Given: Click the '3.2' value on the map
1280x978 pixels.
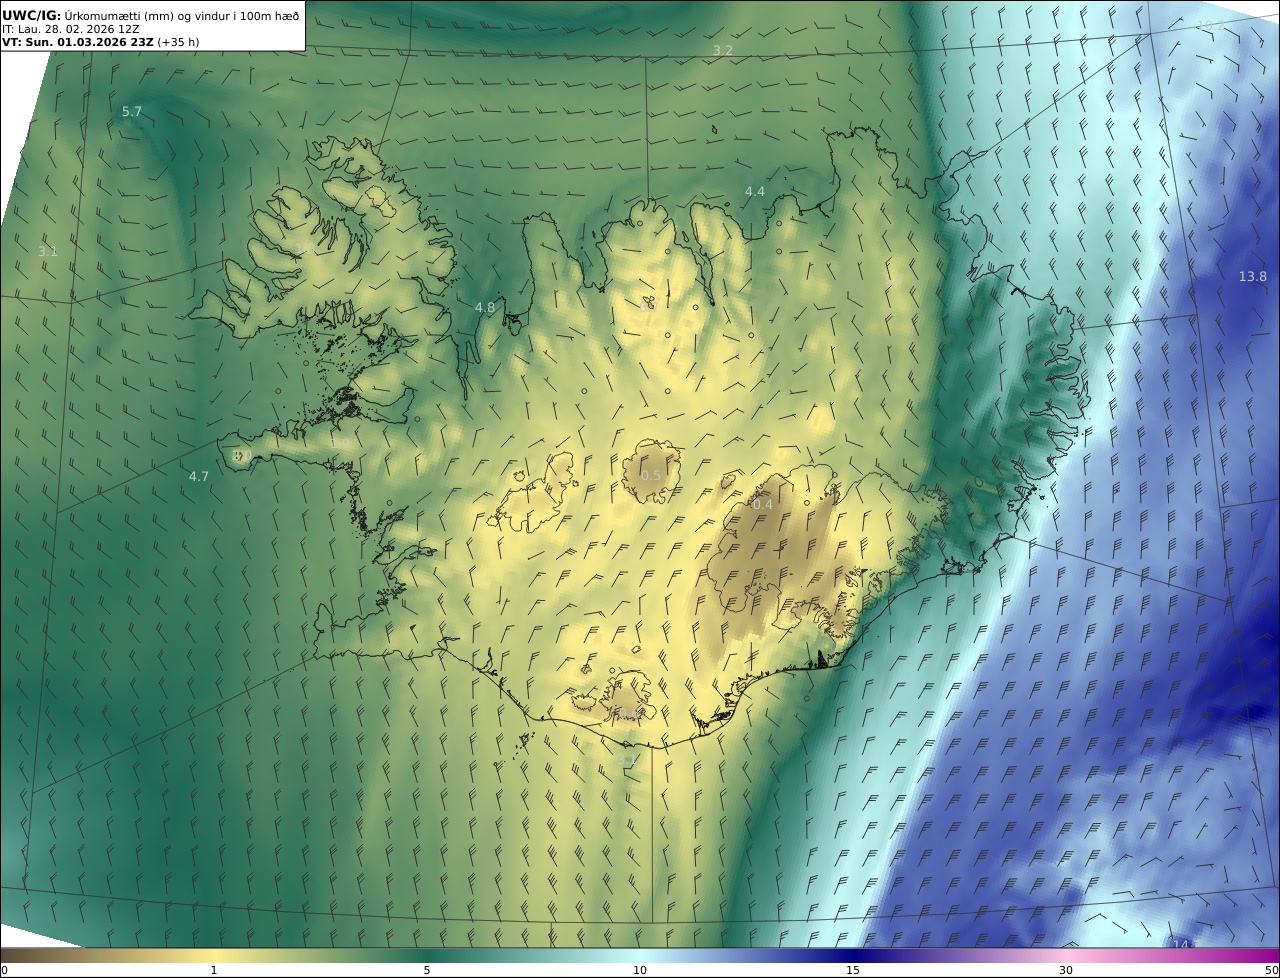Looking at the screenshot, I should [x=723, y=50].
